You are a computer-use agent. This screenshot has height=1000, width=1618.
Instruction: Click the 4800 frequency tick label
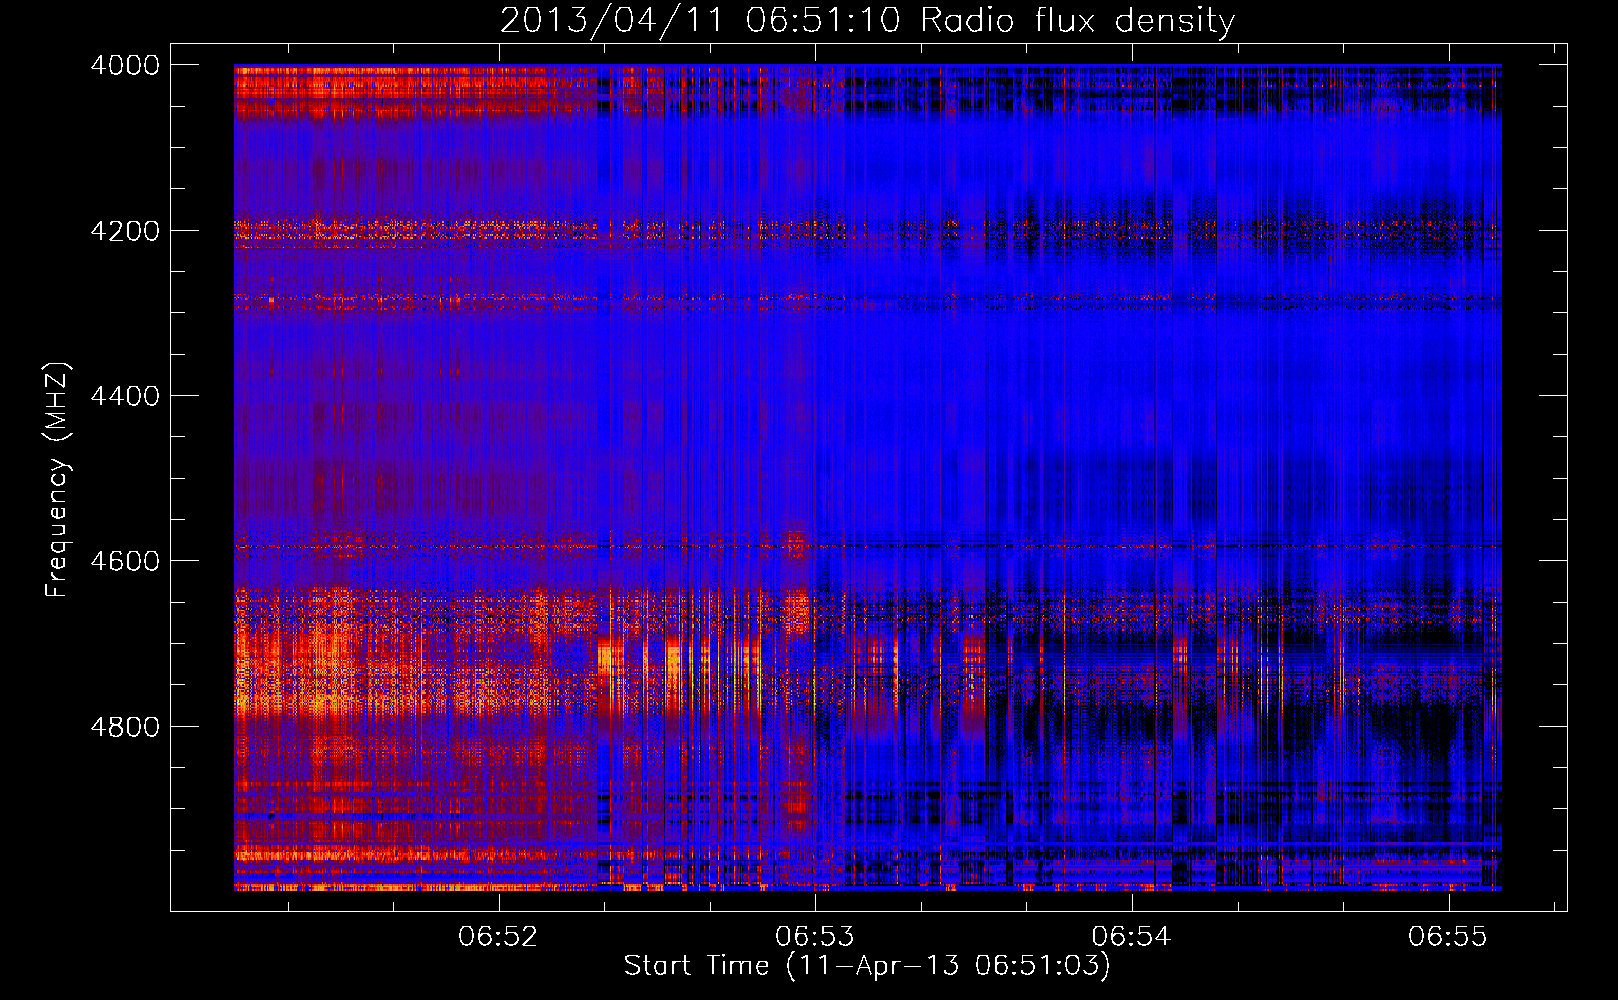(125, 727)
